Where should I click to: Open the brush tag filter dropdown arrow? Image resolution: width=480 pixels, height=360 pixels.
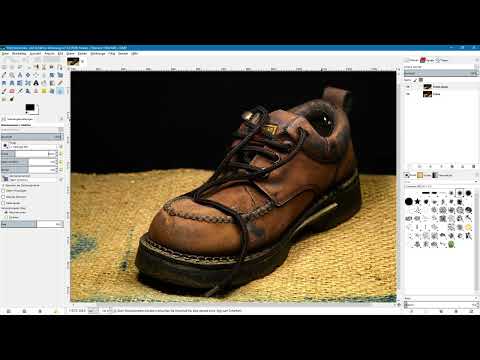coord(476,181)
